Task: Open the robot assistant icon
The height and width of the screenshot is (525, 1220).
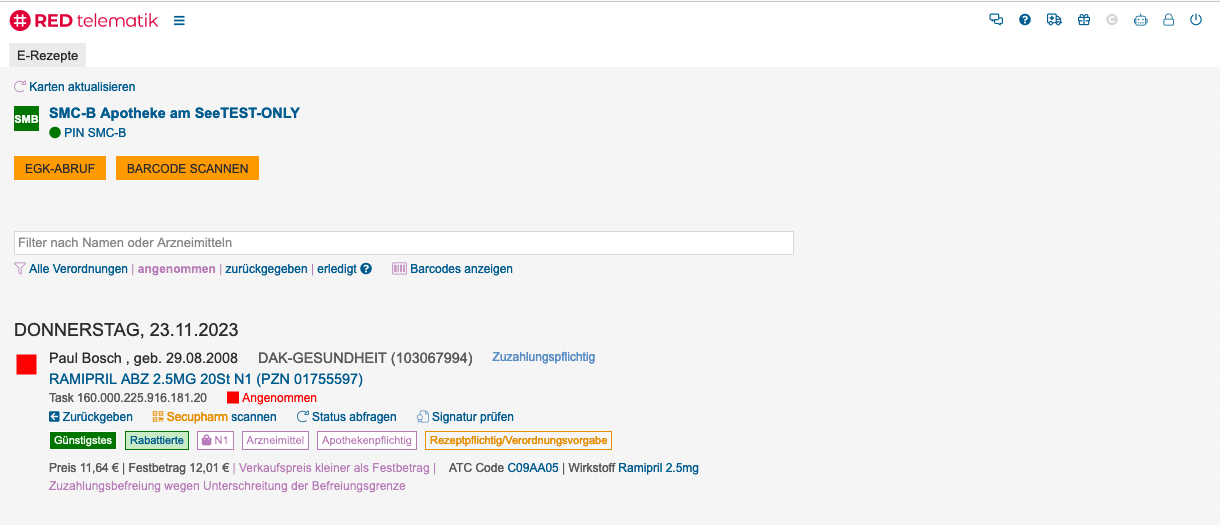Action: [x=1140, y=20]
